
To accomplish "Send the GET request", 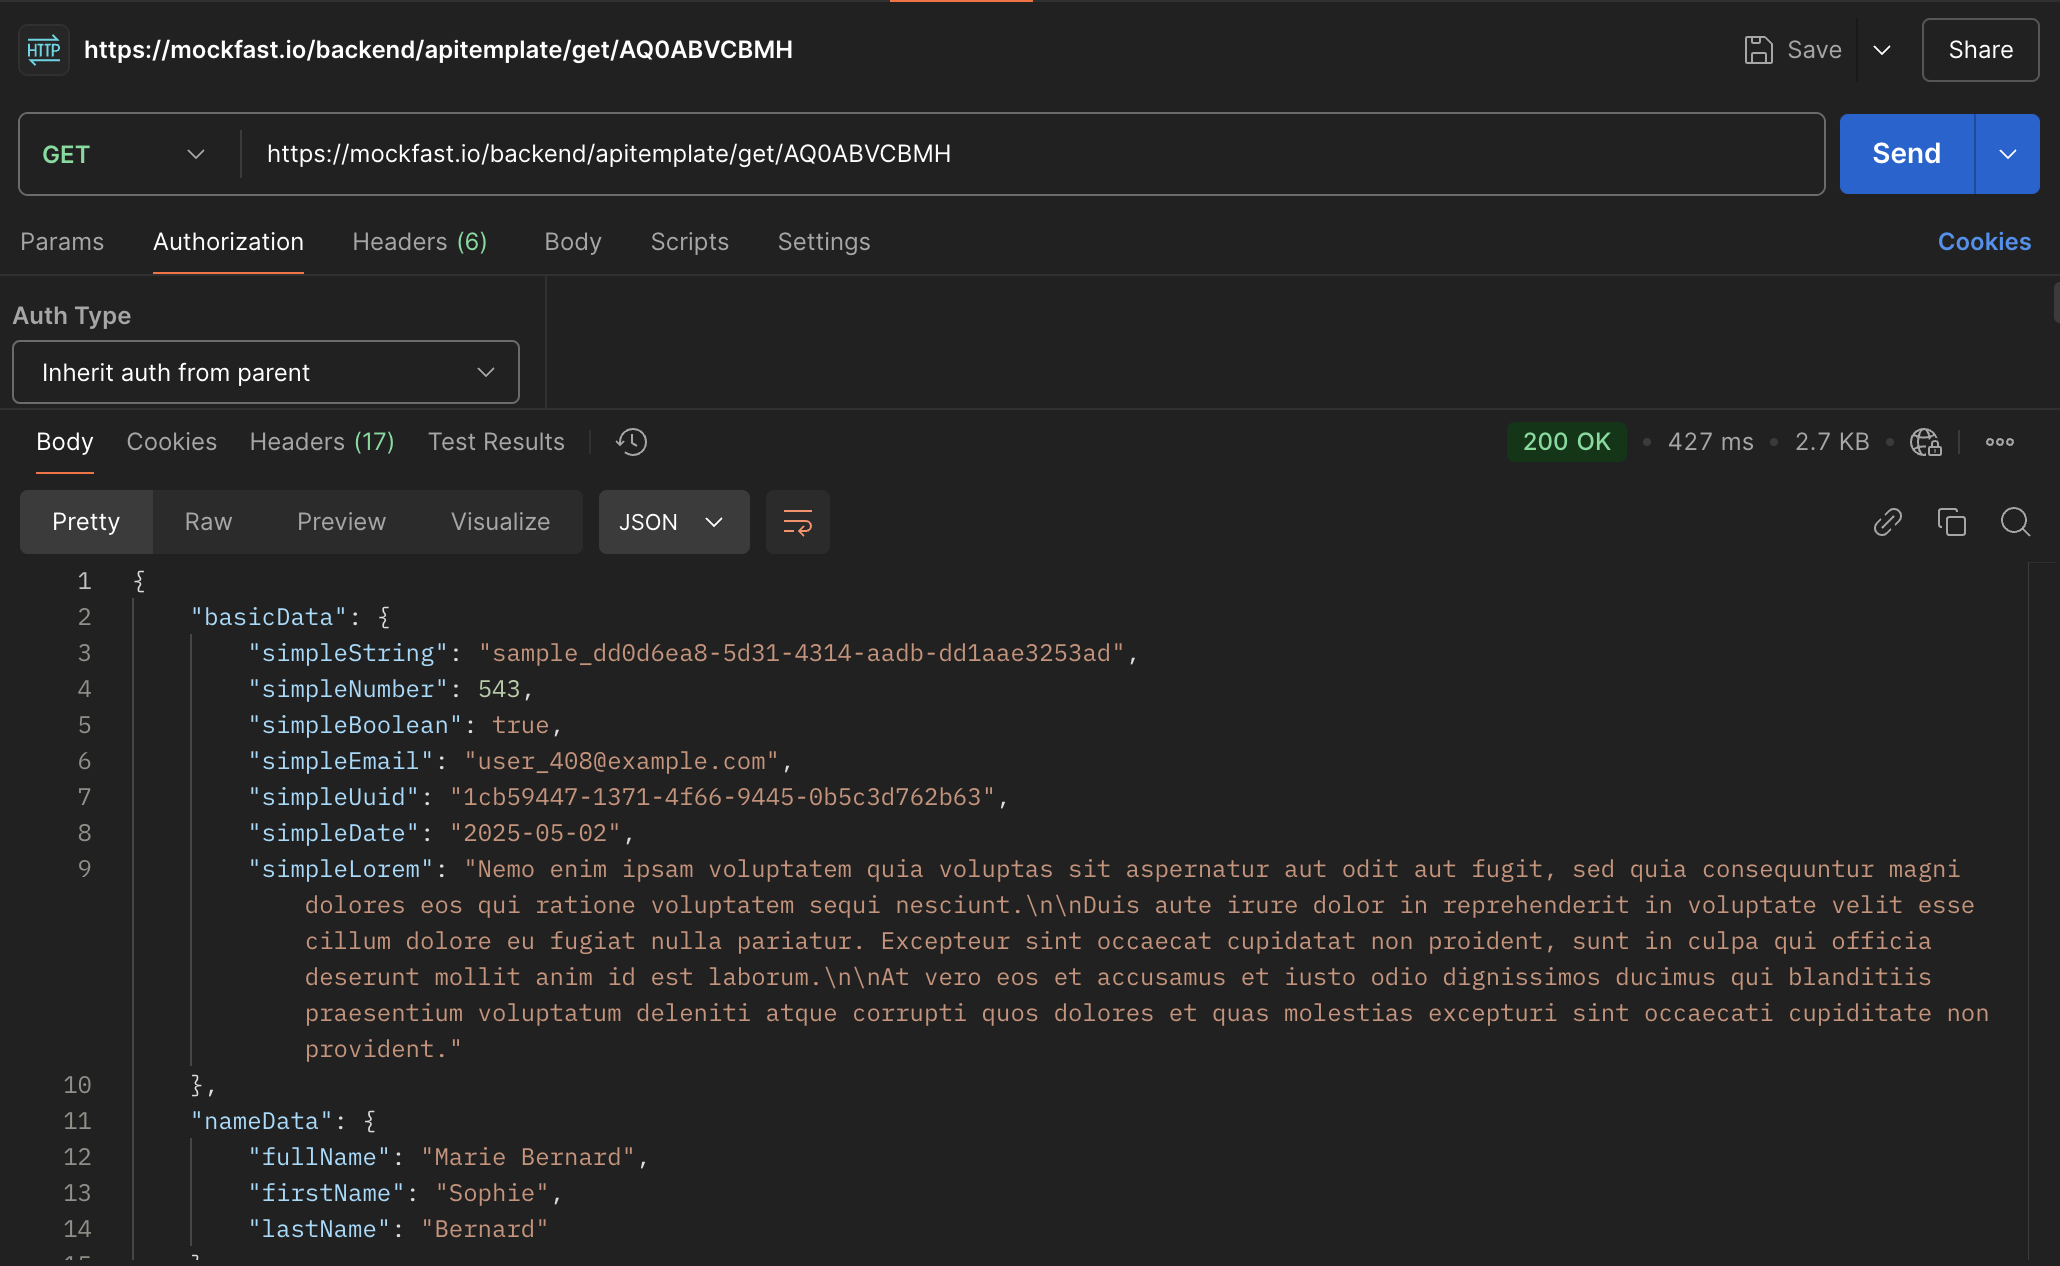I will click(x=1907, y=154).
